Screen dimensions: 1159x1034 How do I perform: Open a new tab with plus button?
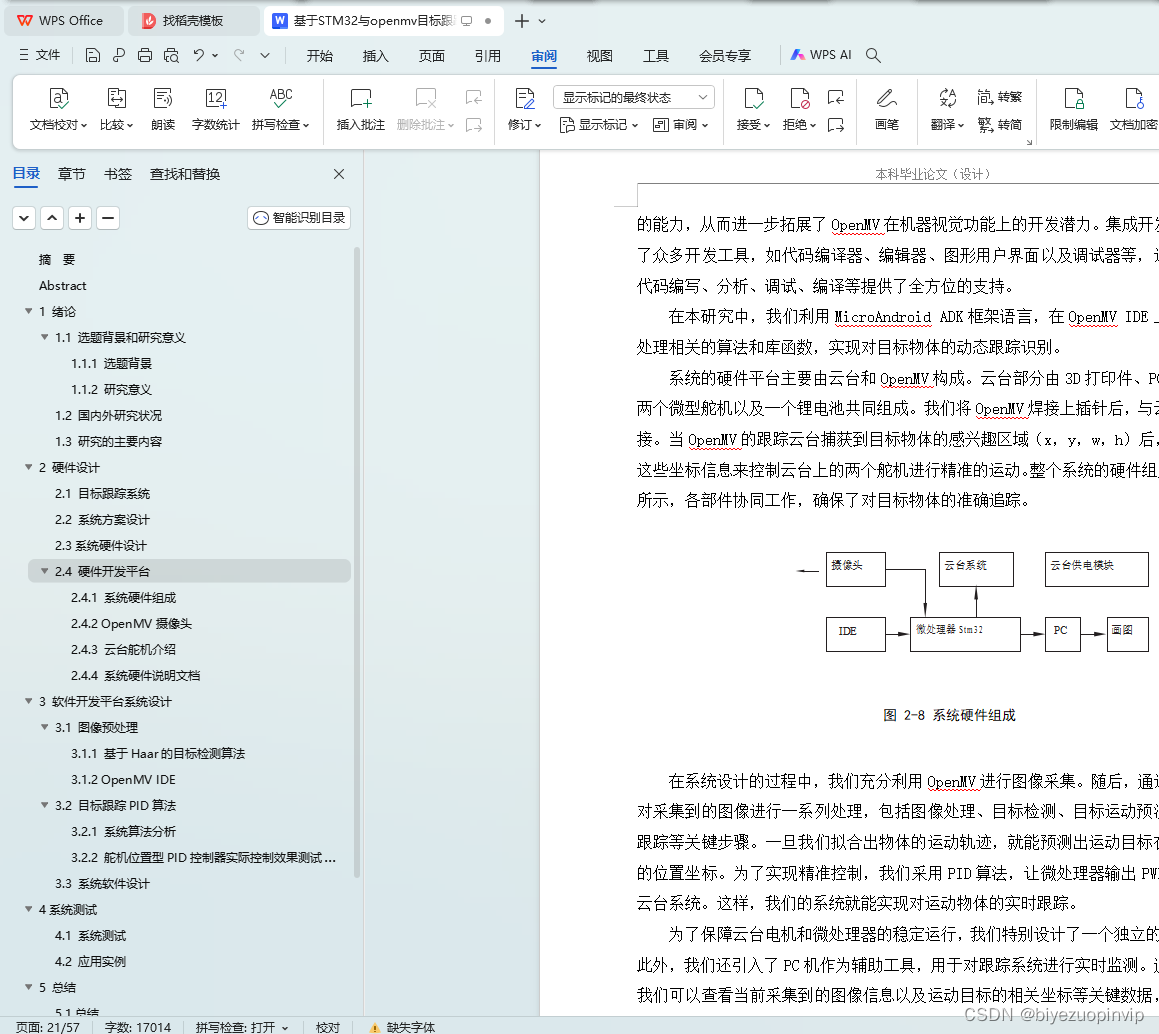click(x=522, y=21)
